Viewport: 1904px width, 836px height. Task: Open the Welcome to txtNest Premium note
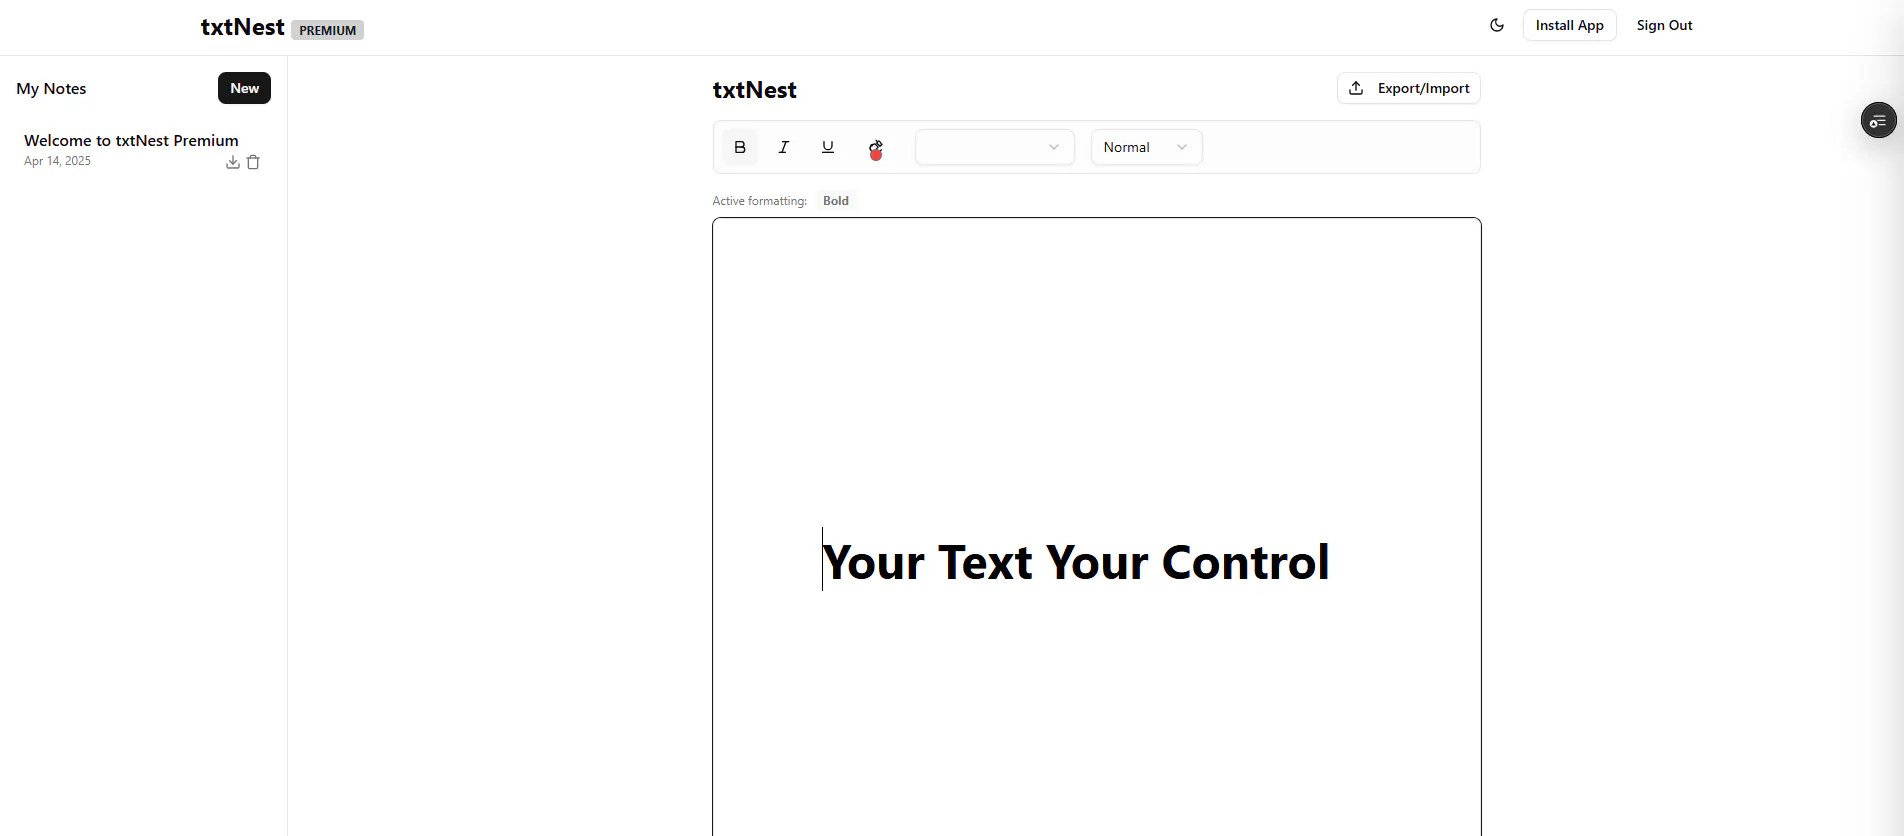131,140
